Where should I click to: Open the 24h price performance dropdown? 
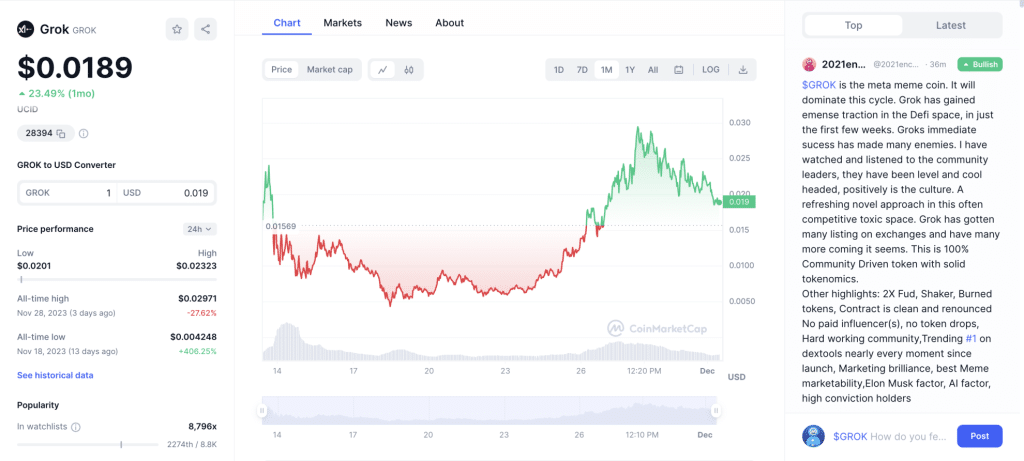(x=200, y=229)
